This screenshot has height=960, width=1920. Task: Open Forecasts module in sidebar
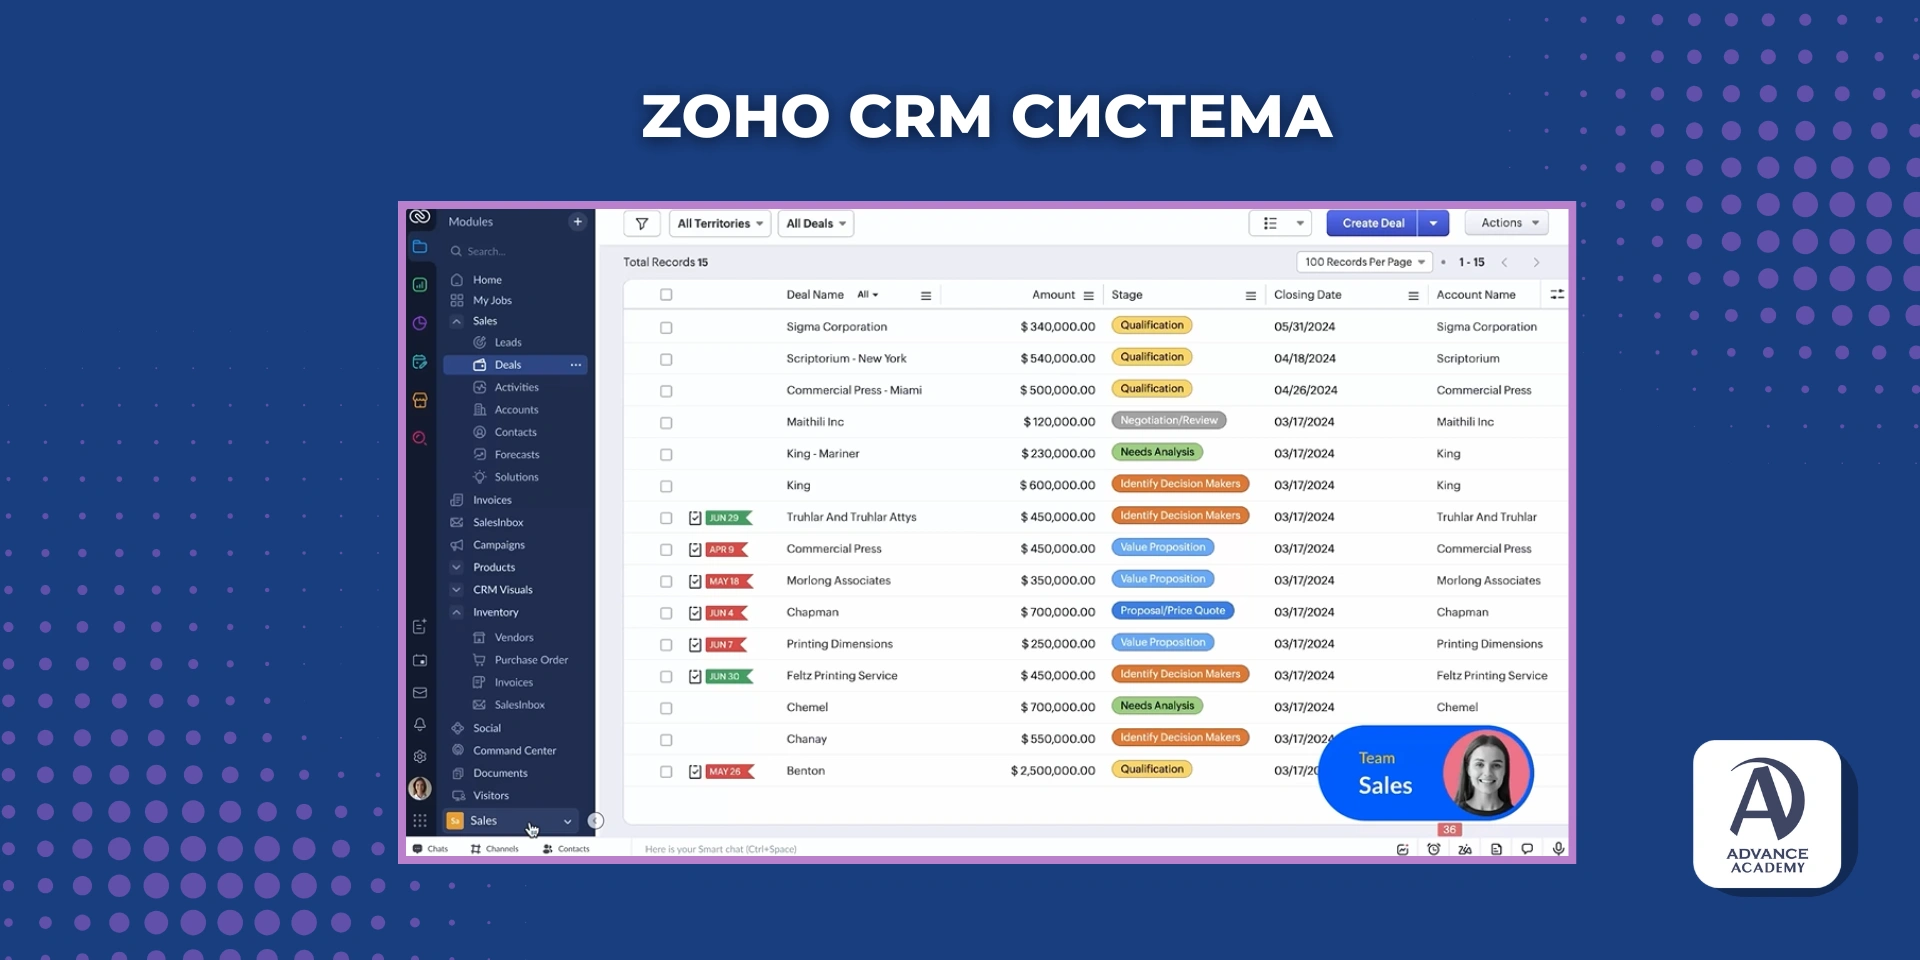tap(515, 455)
